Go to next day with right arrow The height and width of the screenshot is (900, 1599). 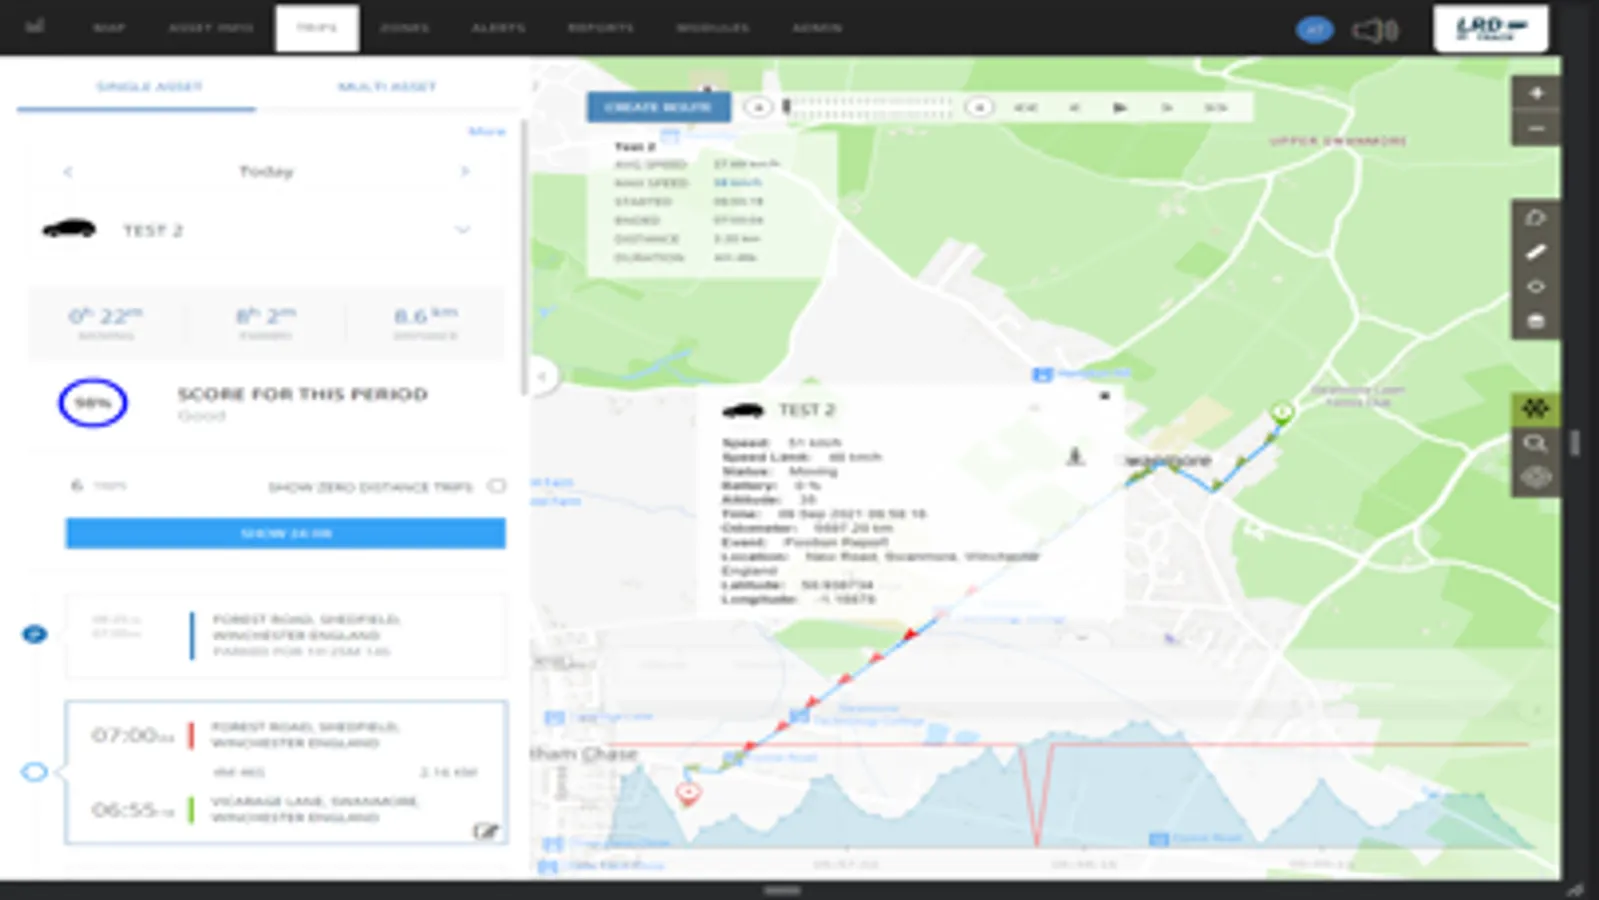tap(465, 172)
